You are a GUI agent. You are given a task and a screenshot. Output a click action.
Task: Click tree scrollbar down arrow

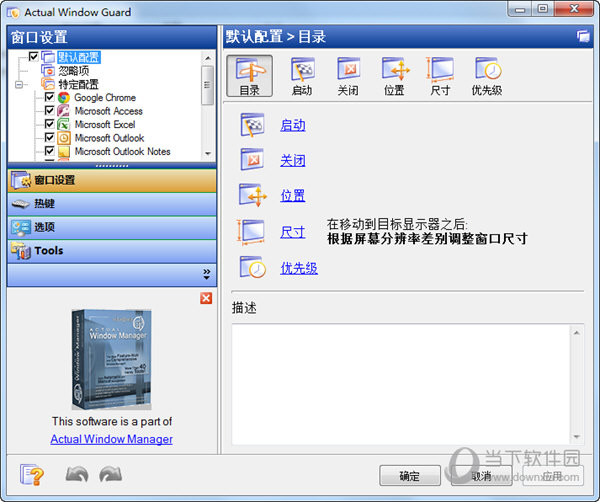[207, 153]
